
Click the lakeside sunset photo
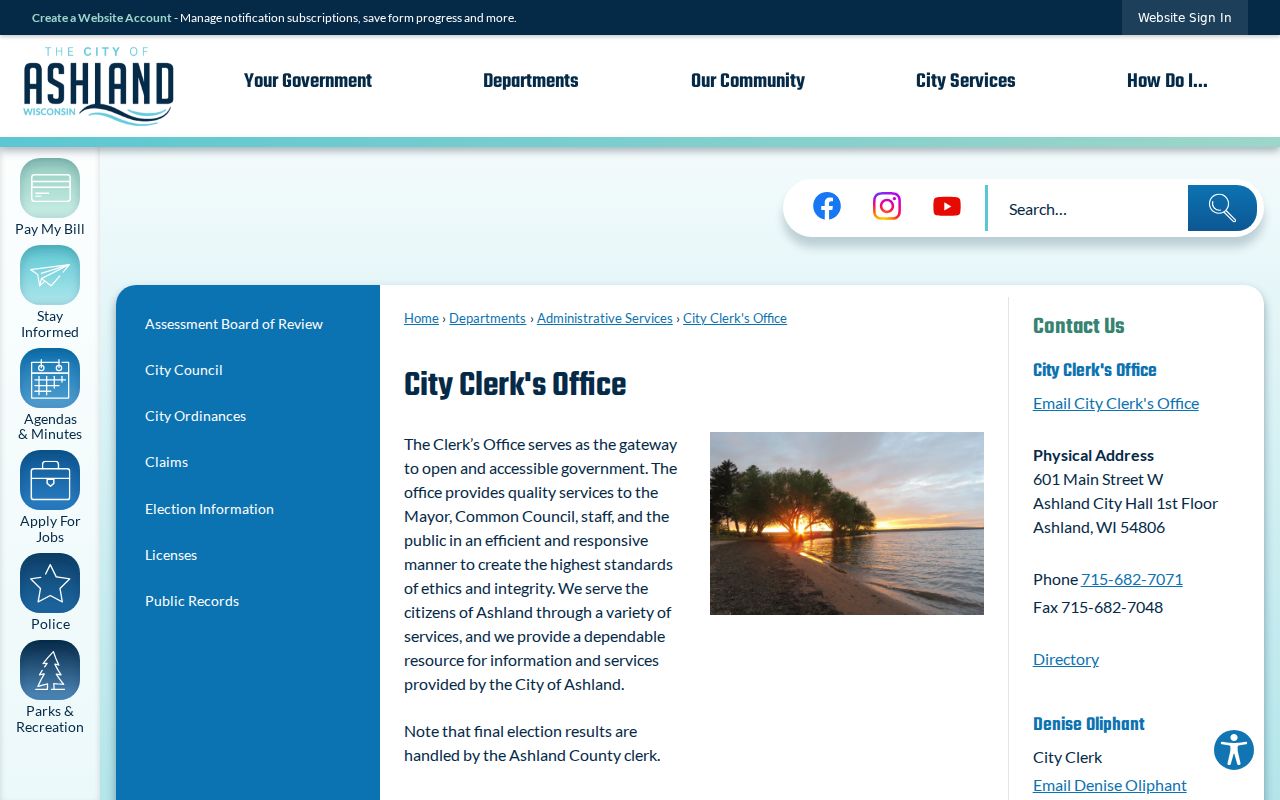pos(847,523)
